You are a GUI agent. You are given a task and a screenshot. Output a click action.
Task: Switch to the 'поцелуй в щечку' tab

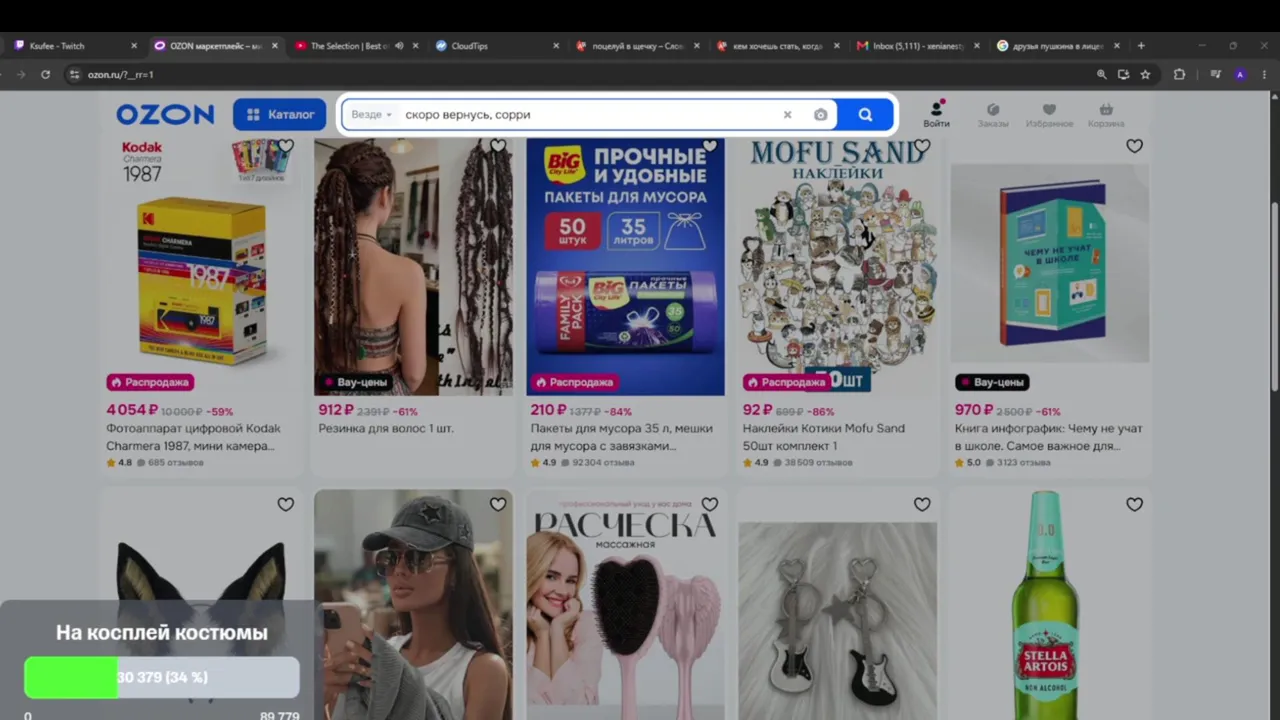pos(638,46)
